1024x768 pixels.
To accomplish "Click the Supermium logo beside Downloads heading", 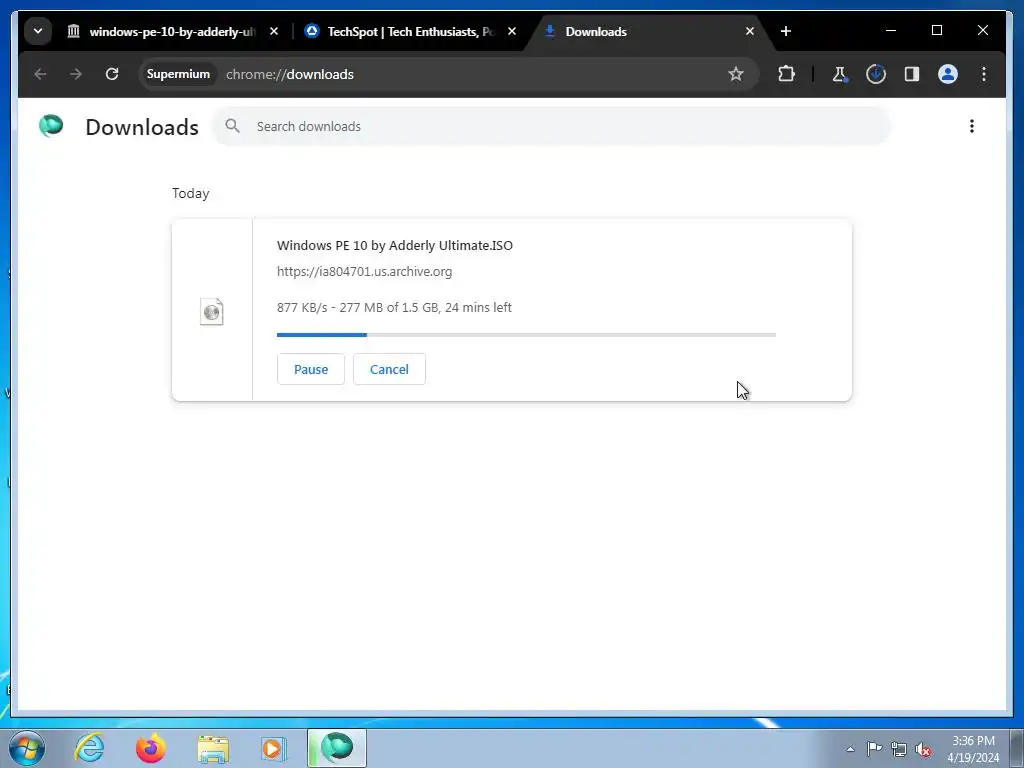I will pyautogui.click(x=51, y=125).
